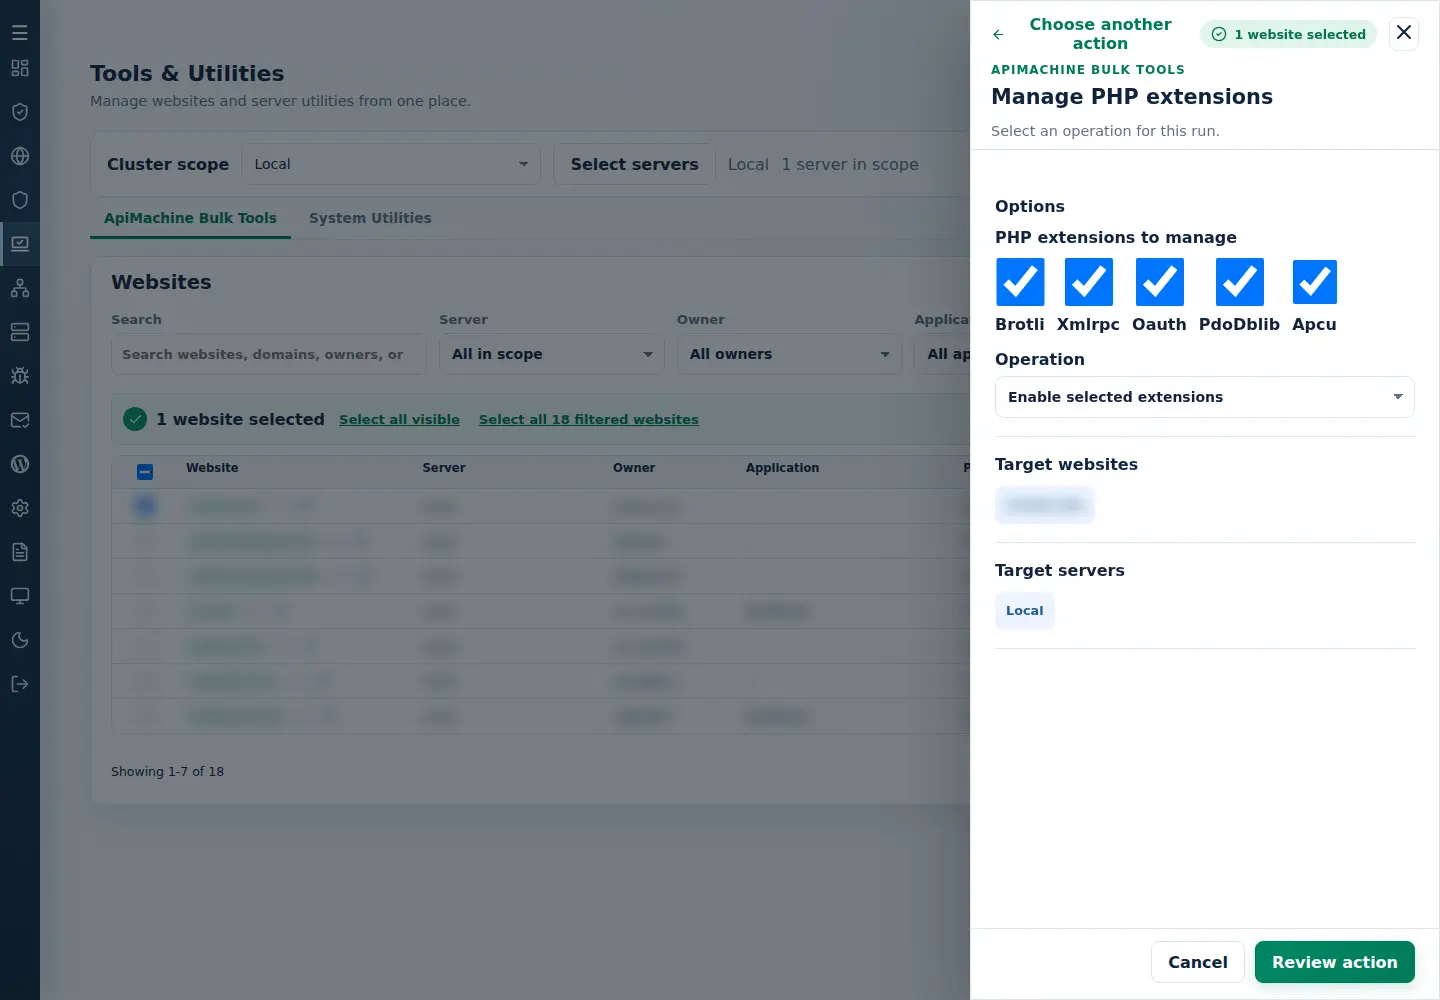This screenshot has height=1000, width=1440.
Task: Click Select all visible link
Action: point(399,420)
